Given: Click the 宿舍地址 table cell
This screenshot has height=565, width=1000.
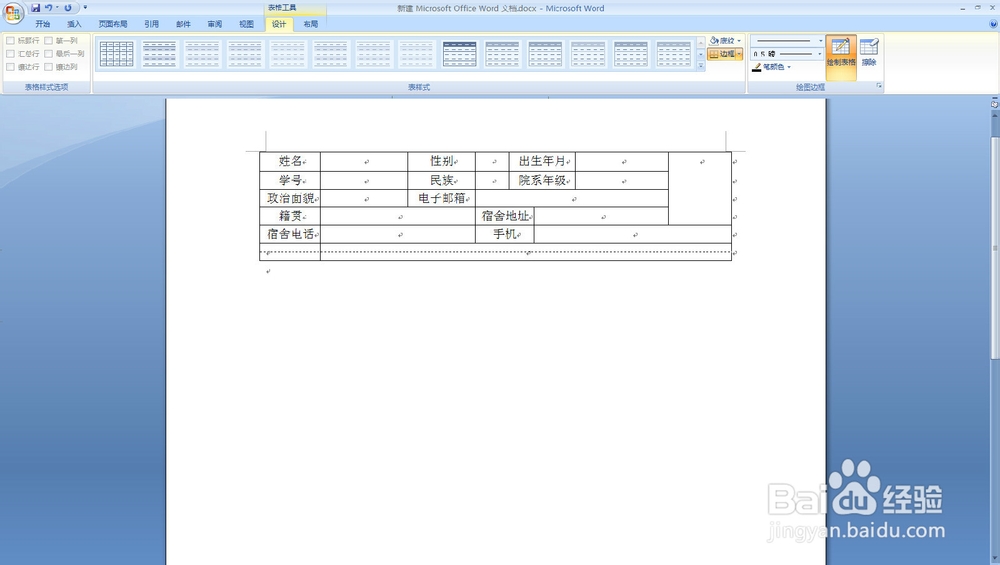Looking at the screenshot, I should pyautogui.click(x=504, y=216).
